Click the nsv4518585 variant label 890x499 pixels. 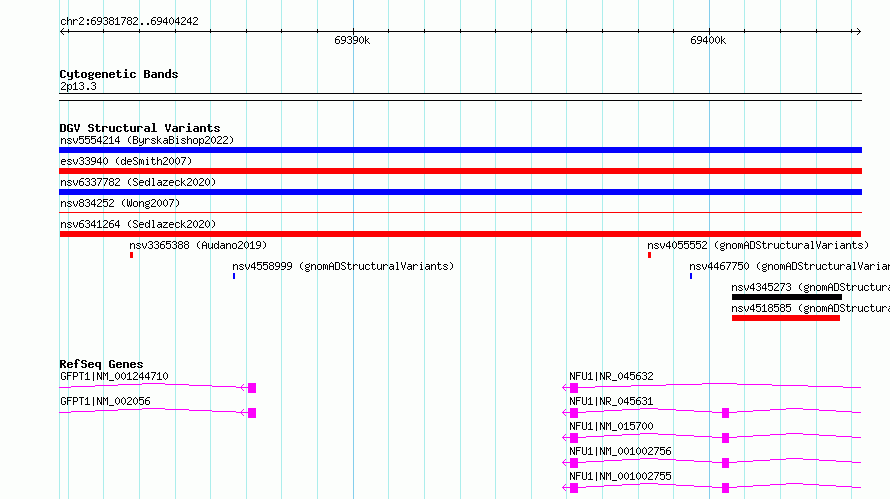[811, 308]
